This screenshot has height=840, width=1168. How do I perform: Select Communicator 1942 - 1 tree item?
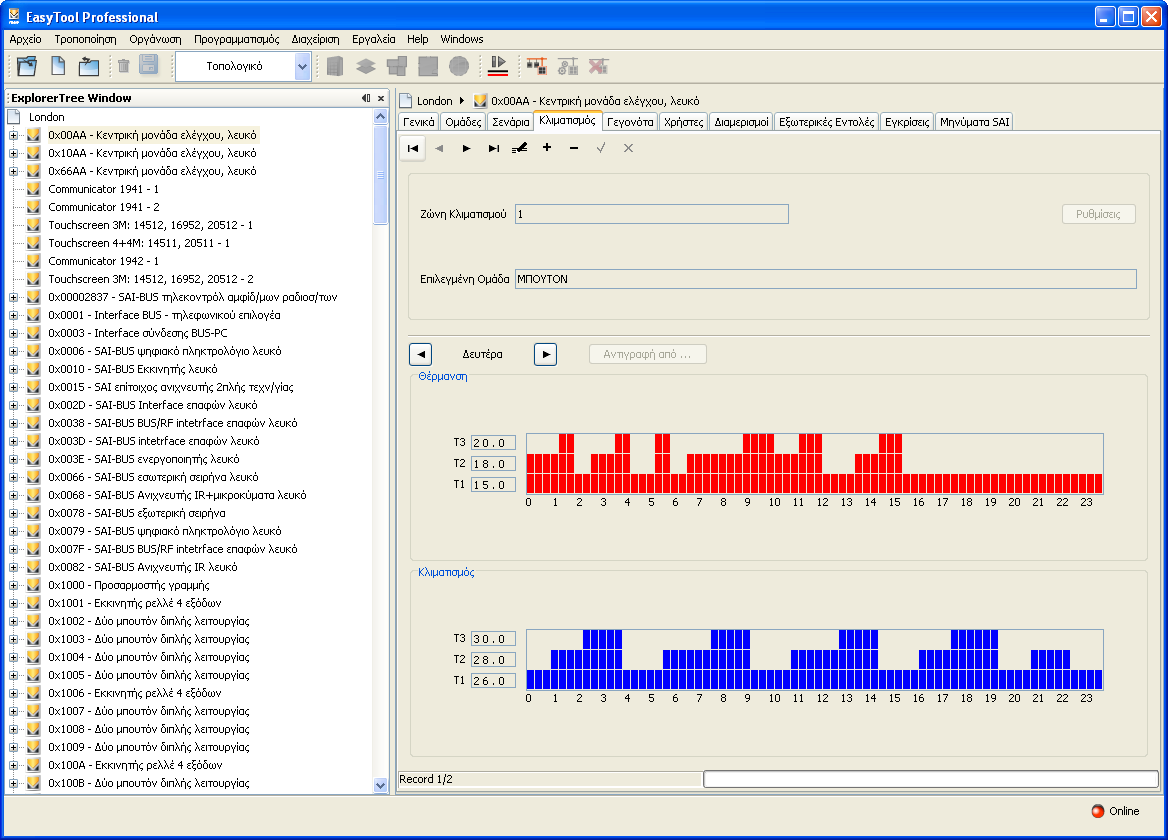click(x=104, y=261)
